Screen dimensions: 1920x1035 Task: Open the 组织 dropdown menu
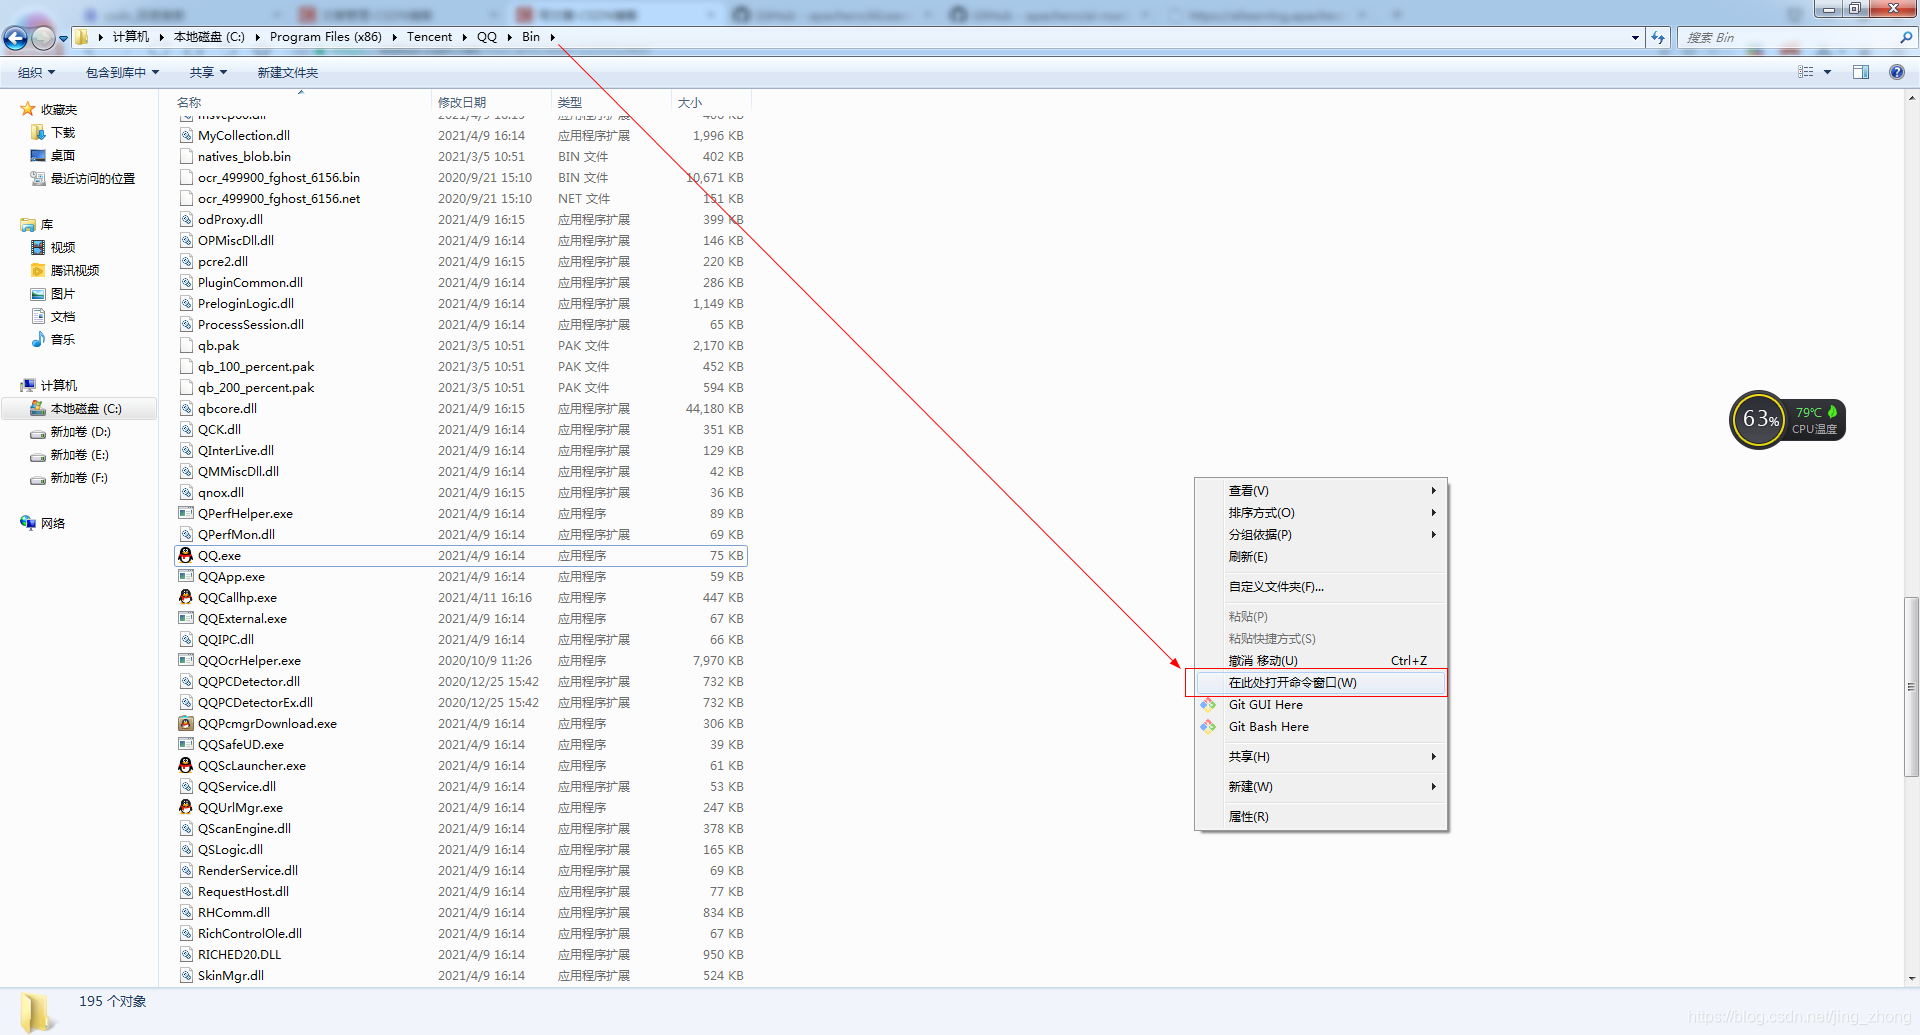[37, 72]
